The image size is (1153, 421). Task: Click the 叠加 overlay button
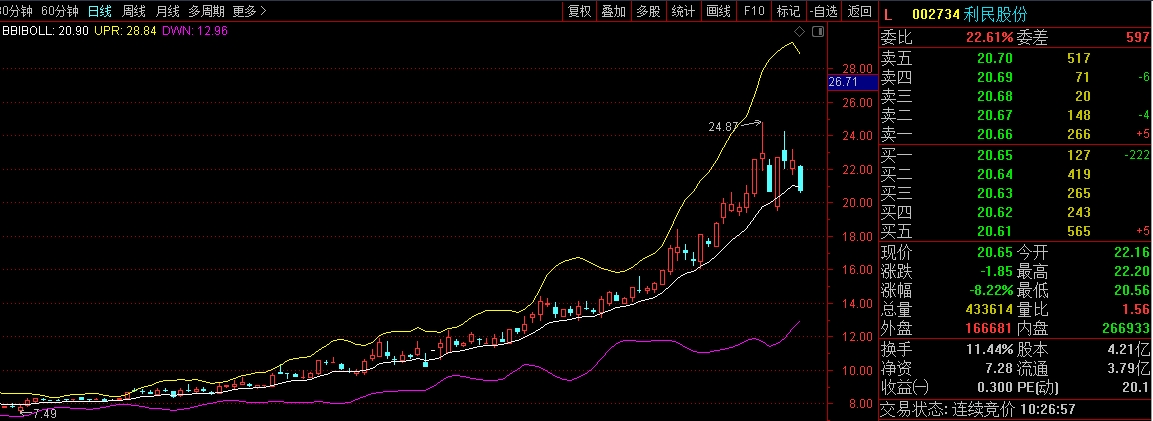613,11
